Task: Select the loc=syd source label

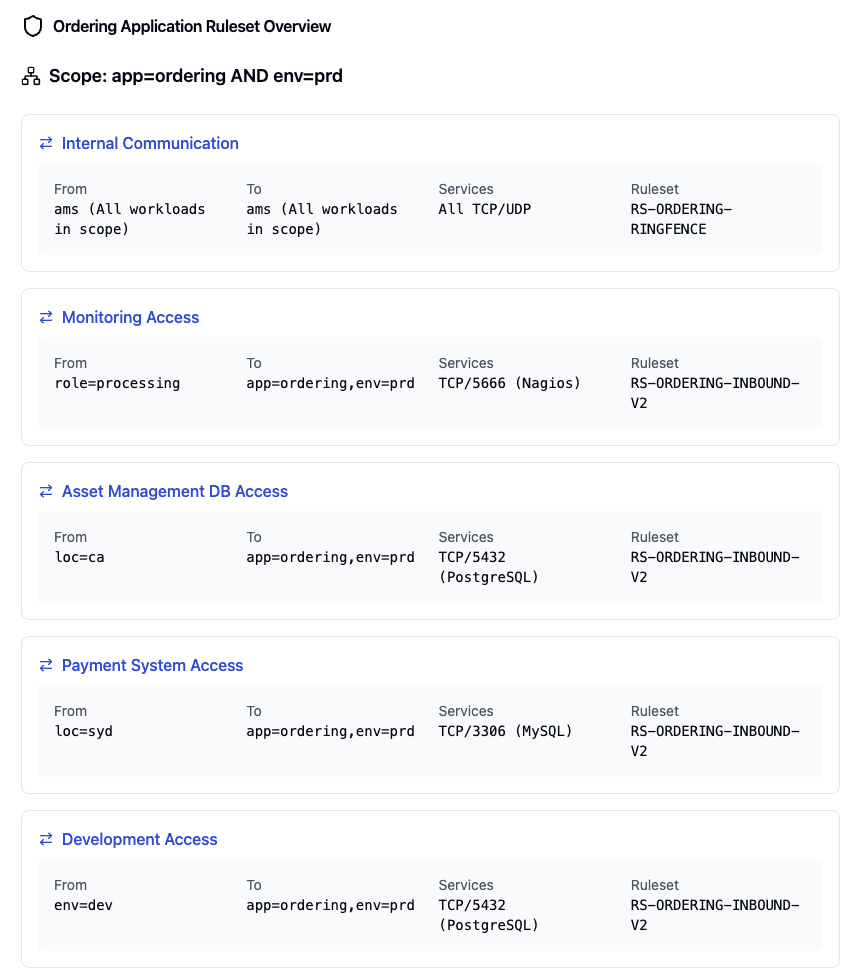Action: tap(84, 731)
